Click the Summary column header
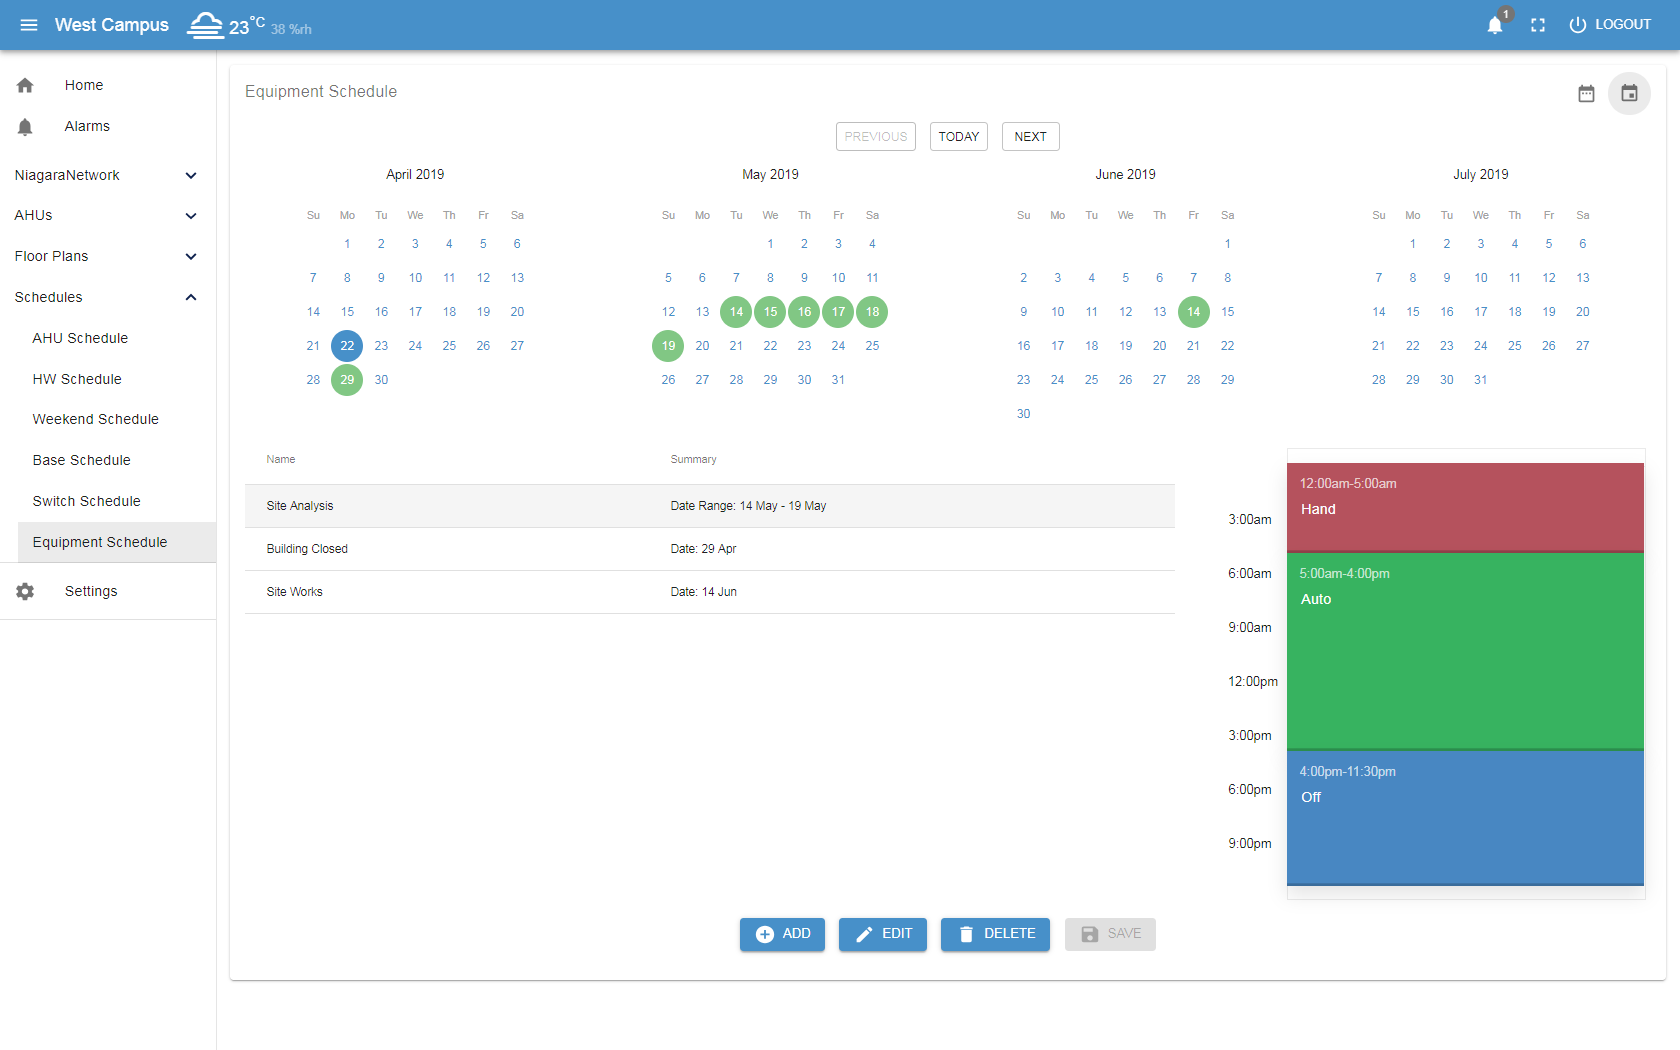 (x=693, y=460)
